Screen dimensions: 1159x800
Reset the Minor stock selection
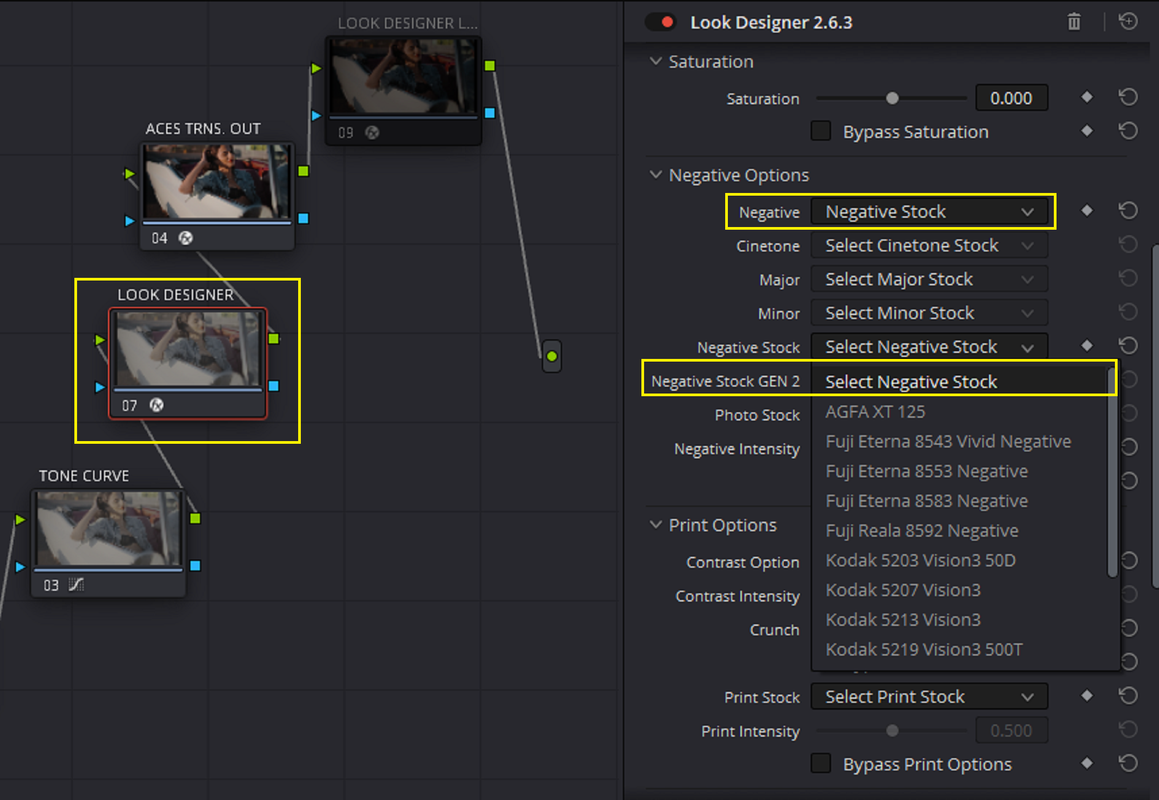1128,312
